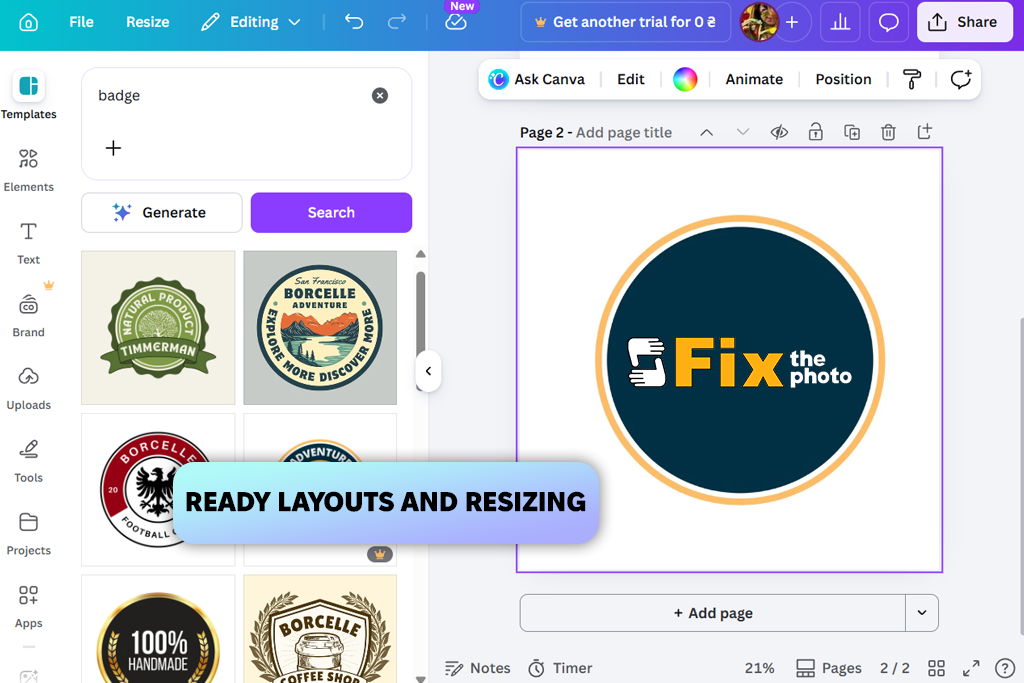Image resolution: width=1024 pixels, height=683 pixels.
Task: Add a comment with bubble-plus icon
Action: (961, 80)
